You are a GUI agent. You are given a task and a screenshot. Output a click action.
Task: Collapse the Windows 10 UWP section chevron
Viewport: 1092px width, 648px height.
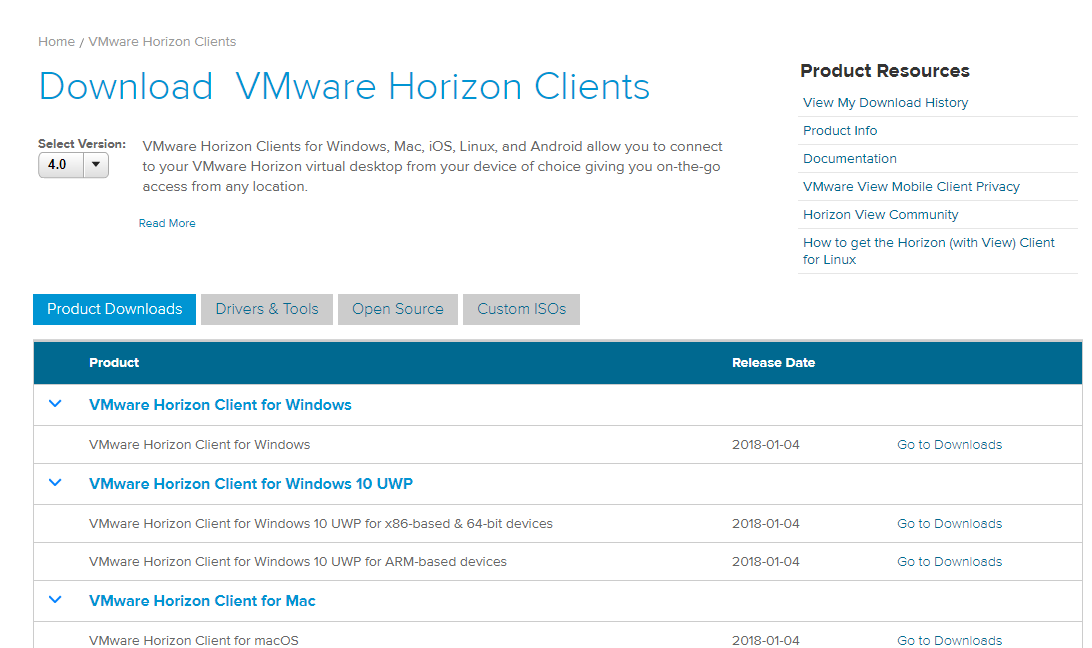click(x=55, y=482)
